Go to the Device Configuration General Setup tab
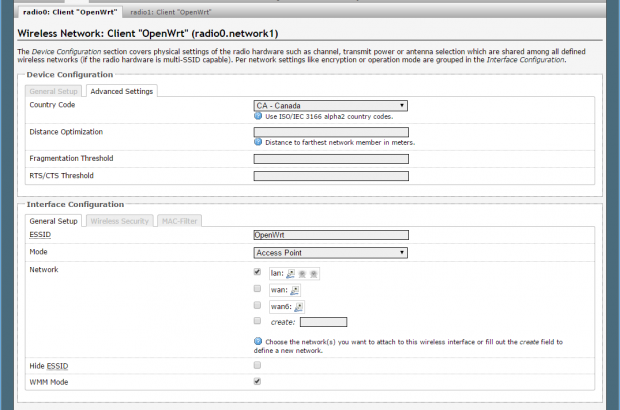 click(x=55, y=91)
